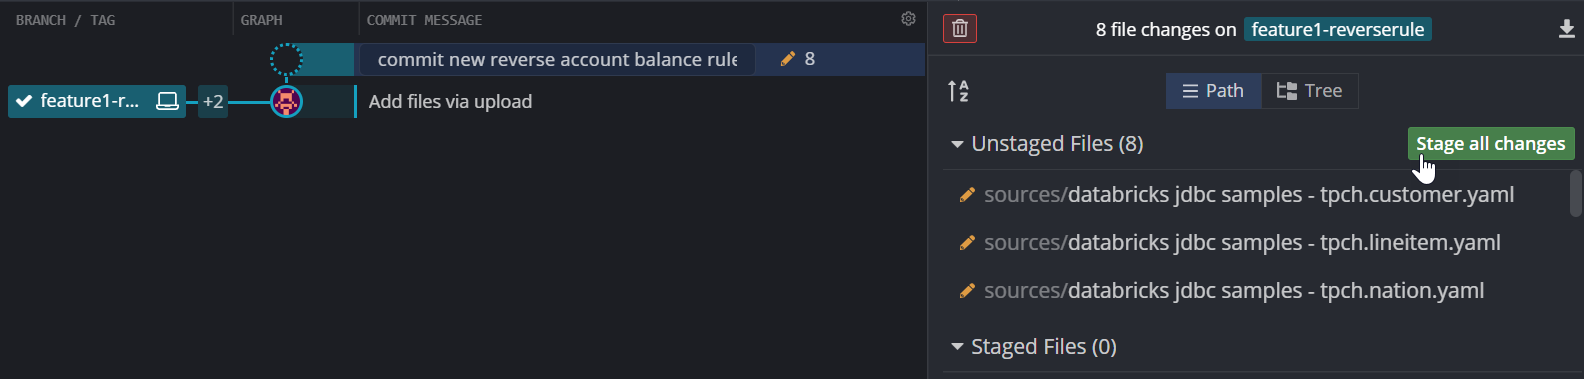Switch file view to Path
1584x379 pixels.
1213,91
